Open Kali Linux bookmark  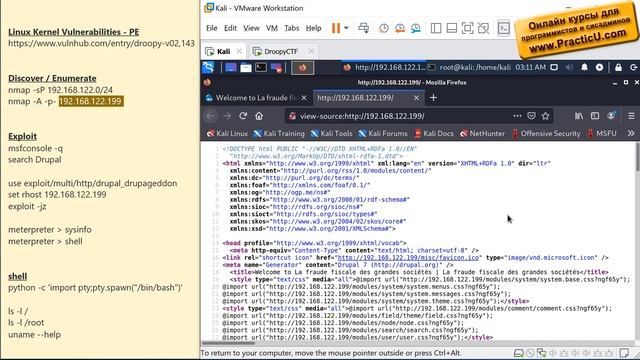pos(227,133)
